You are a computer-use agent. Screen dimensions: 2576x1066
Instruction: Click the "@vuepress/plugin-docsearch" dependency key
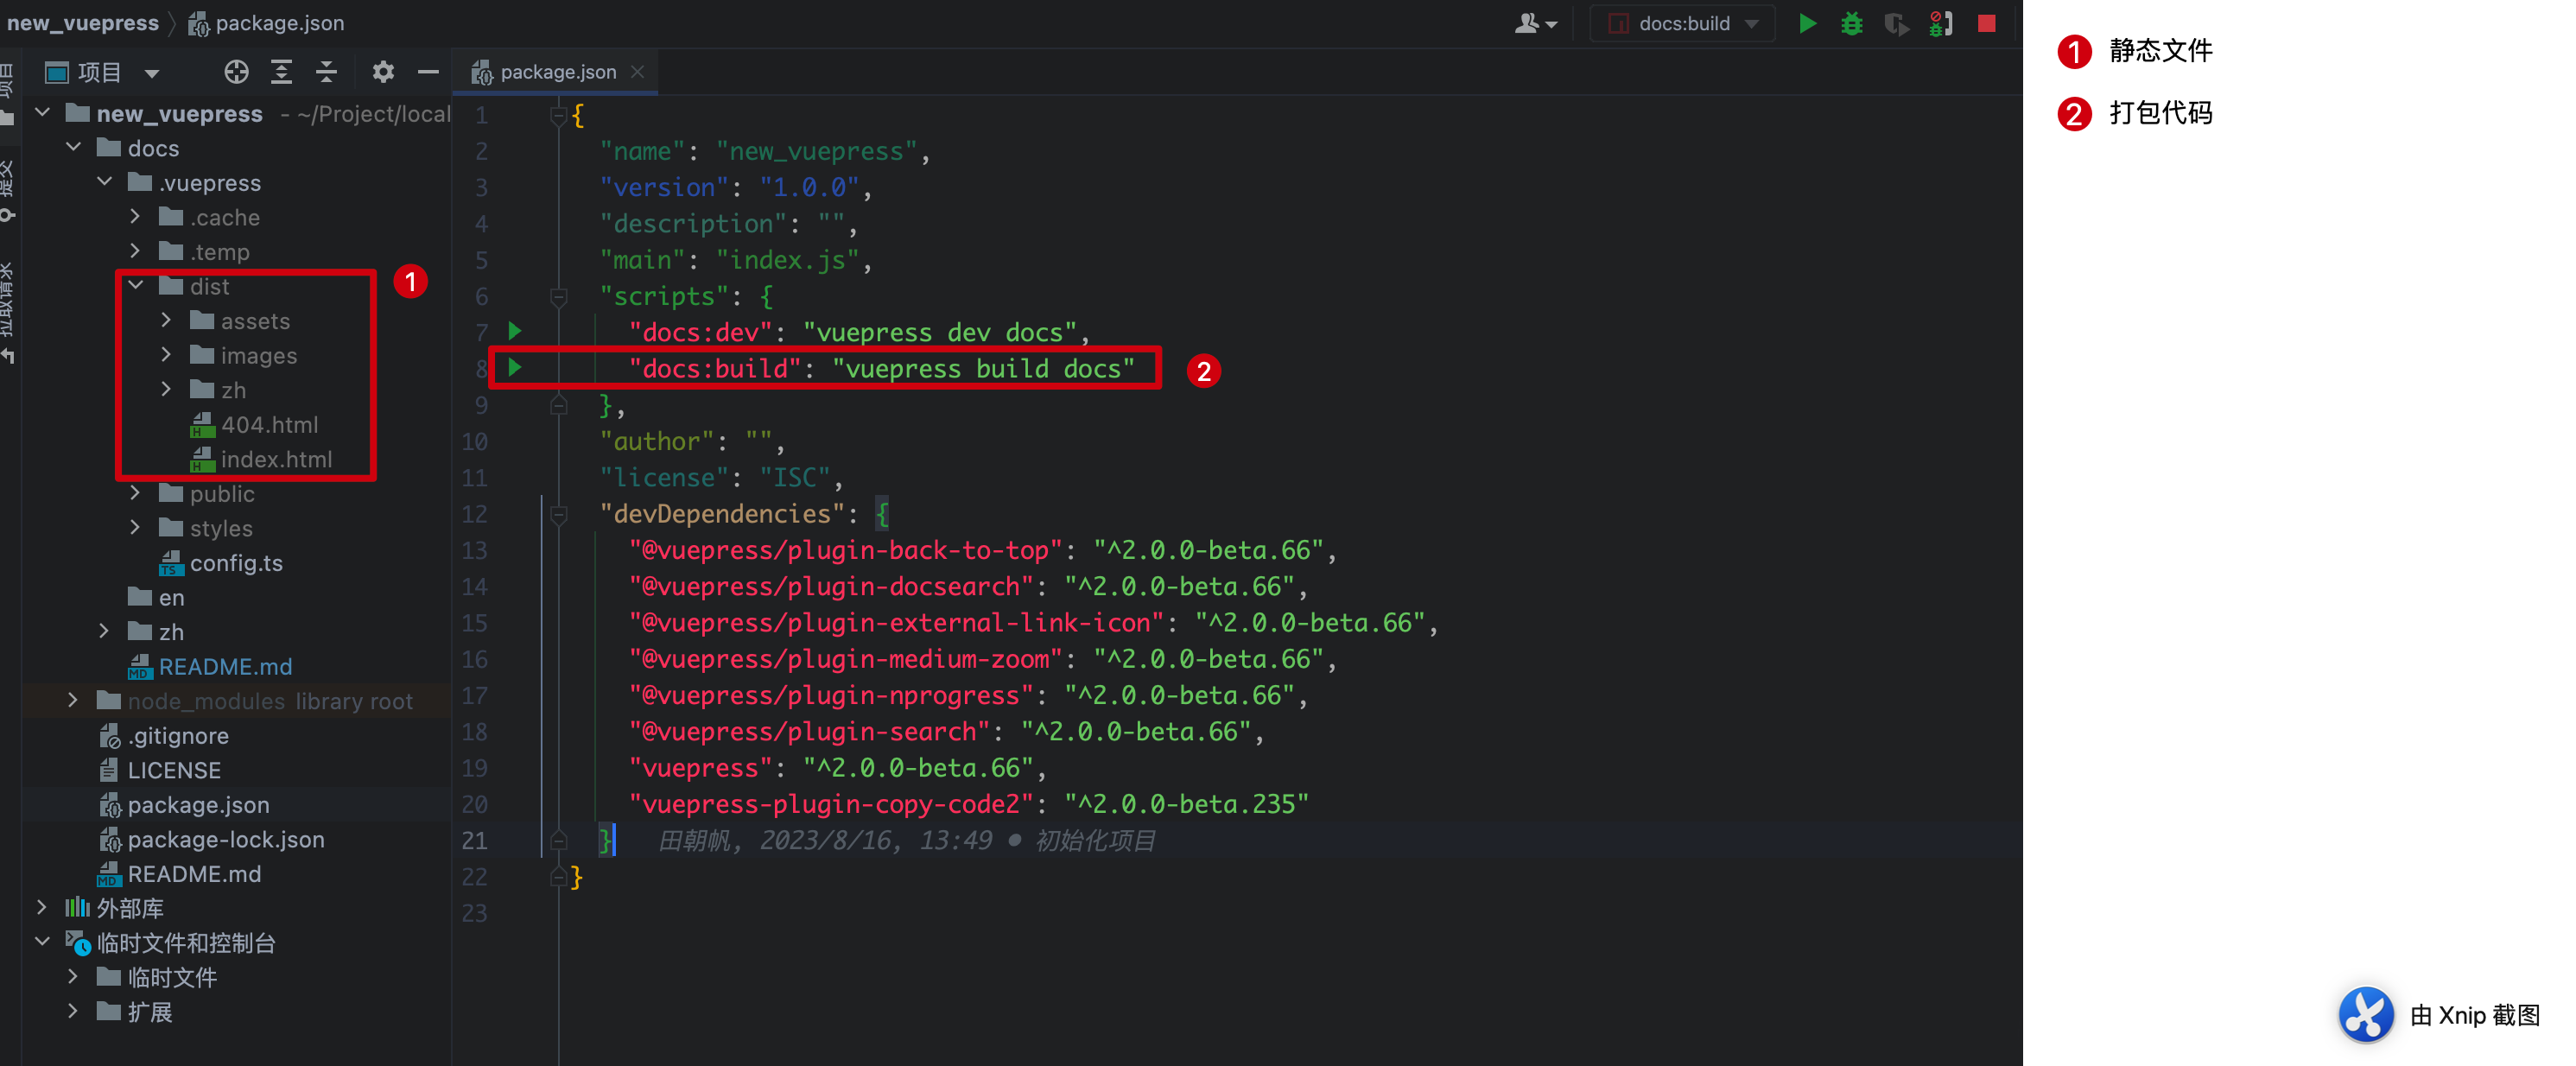point(831,587)
